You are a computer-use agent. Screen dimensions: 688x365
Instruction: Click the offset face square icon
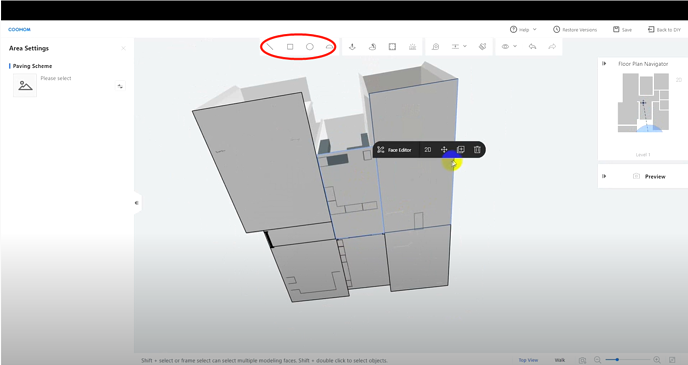pos(392,47)
